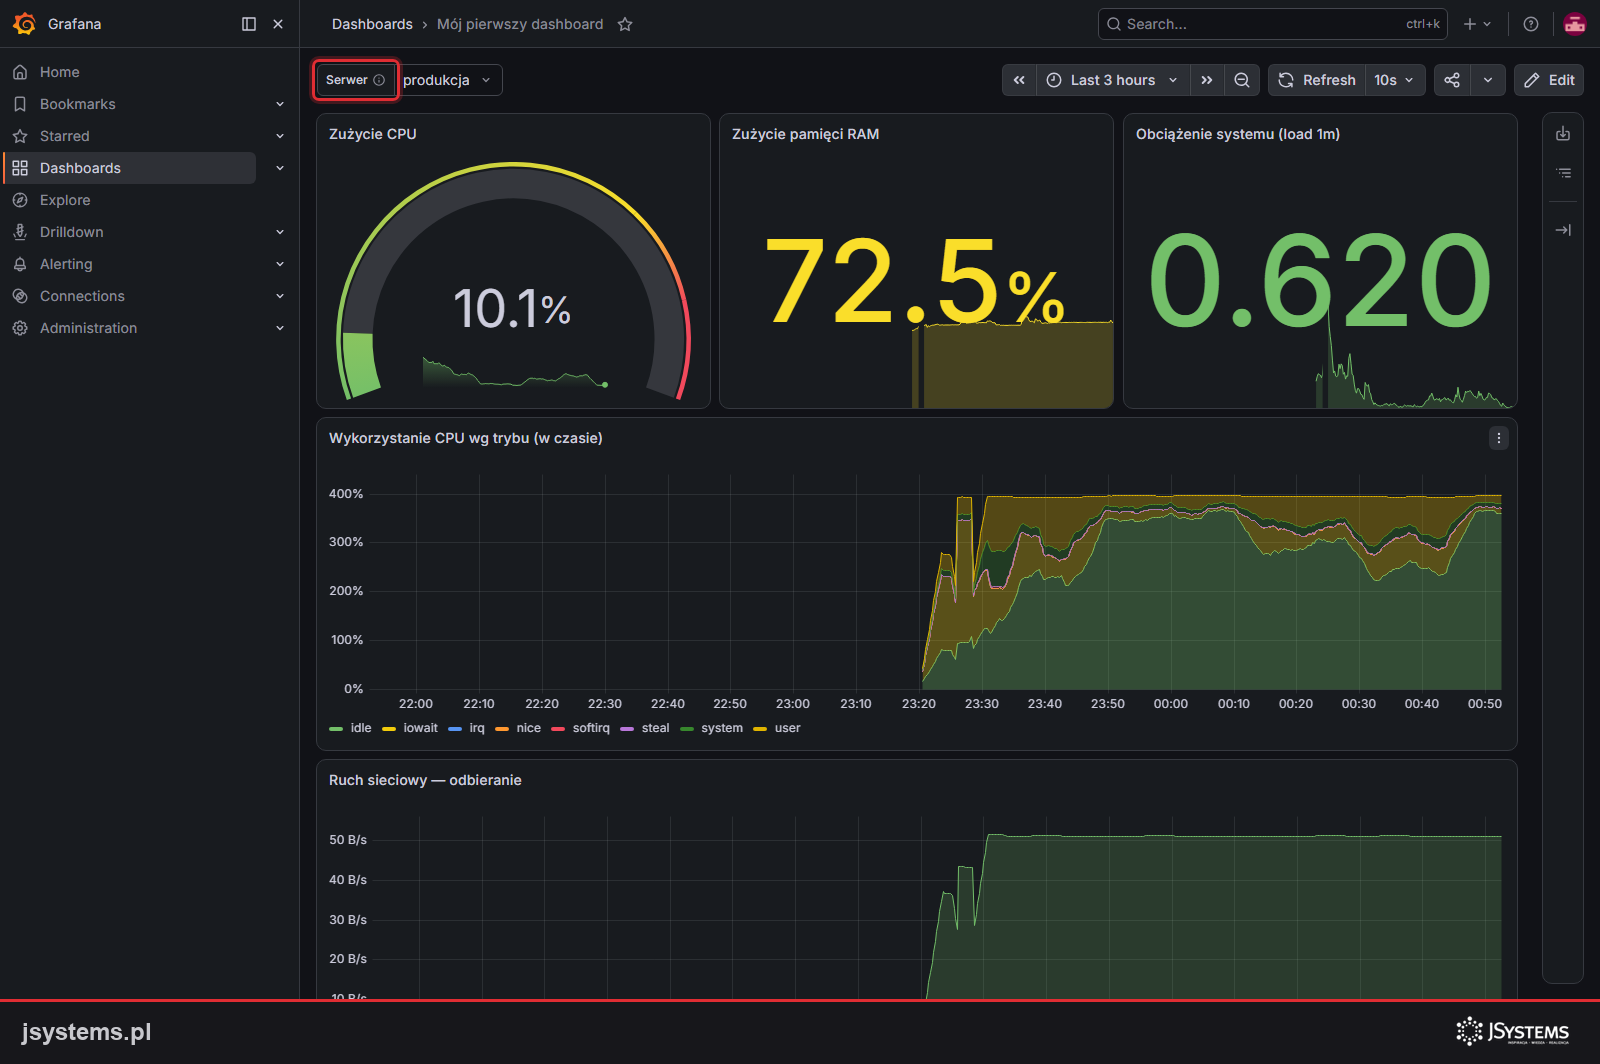Viewport: 1600px width, 1064px height.
Task: Shift time range forward
Action: coord(1207,80)
